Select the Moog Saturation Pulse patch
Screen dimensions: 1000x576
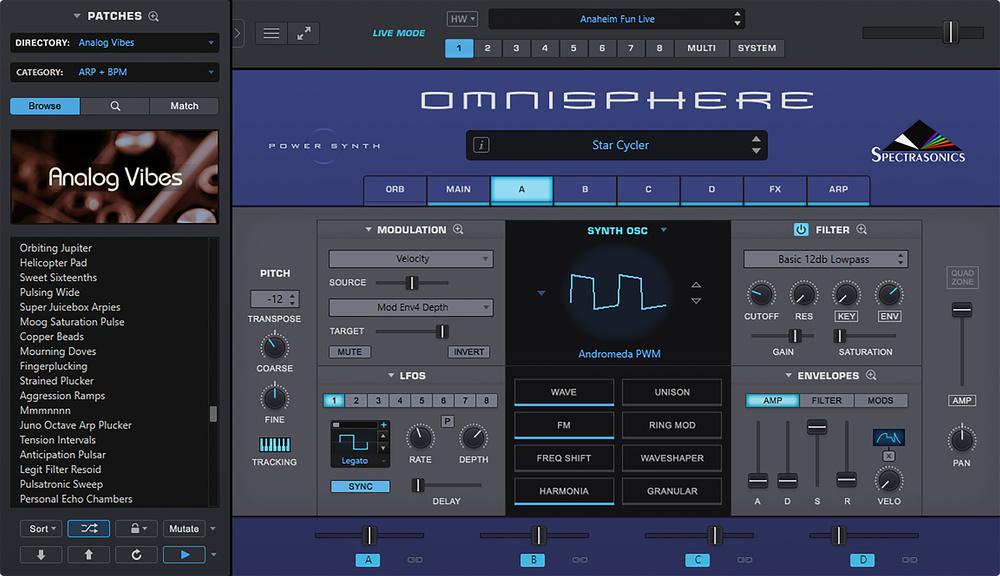pos(72,322)
